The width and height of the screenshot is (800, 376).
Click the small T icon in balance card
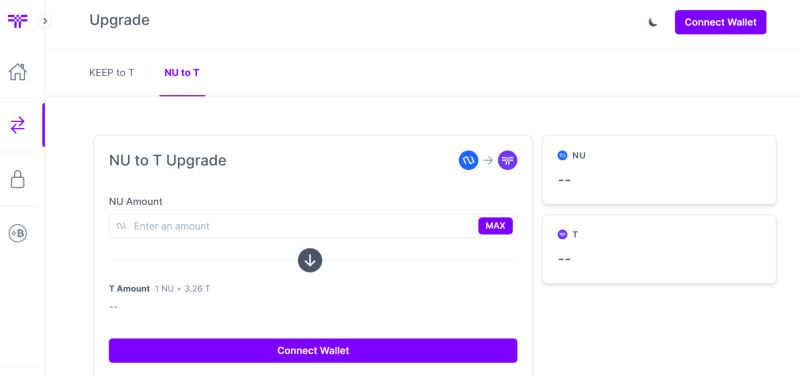[562, 235]
